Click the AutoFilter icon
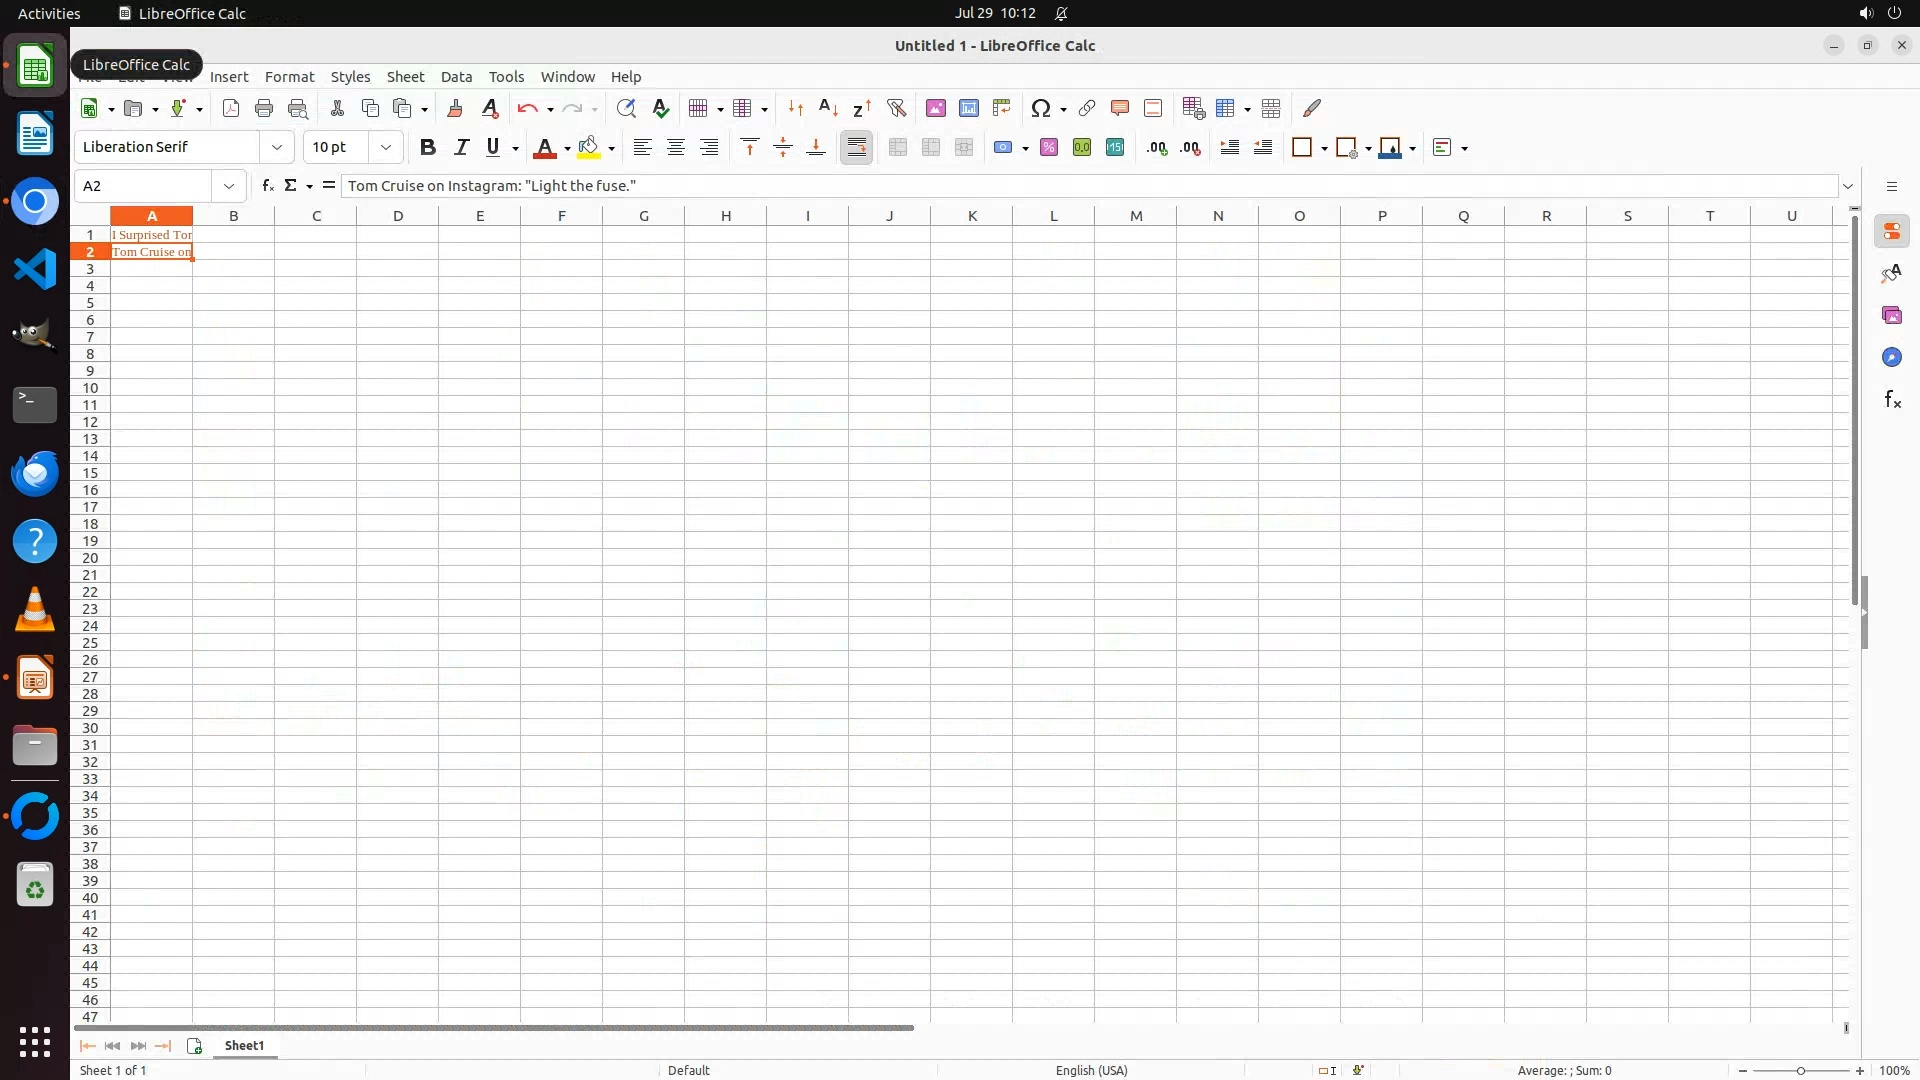 pos(896,108)
